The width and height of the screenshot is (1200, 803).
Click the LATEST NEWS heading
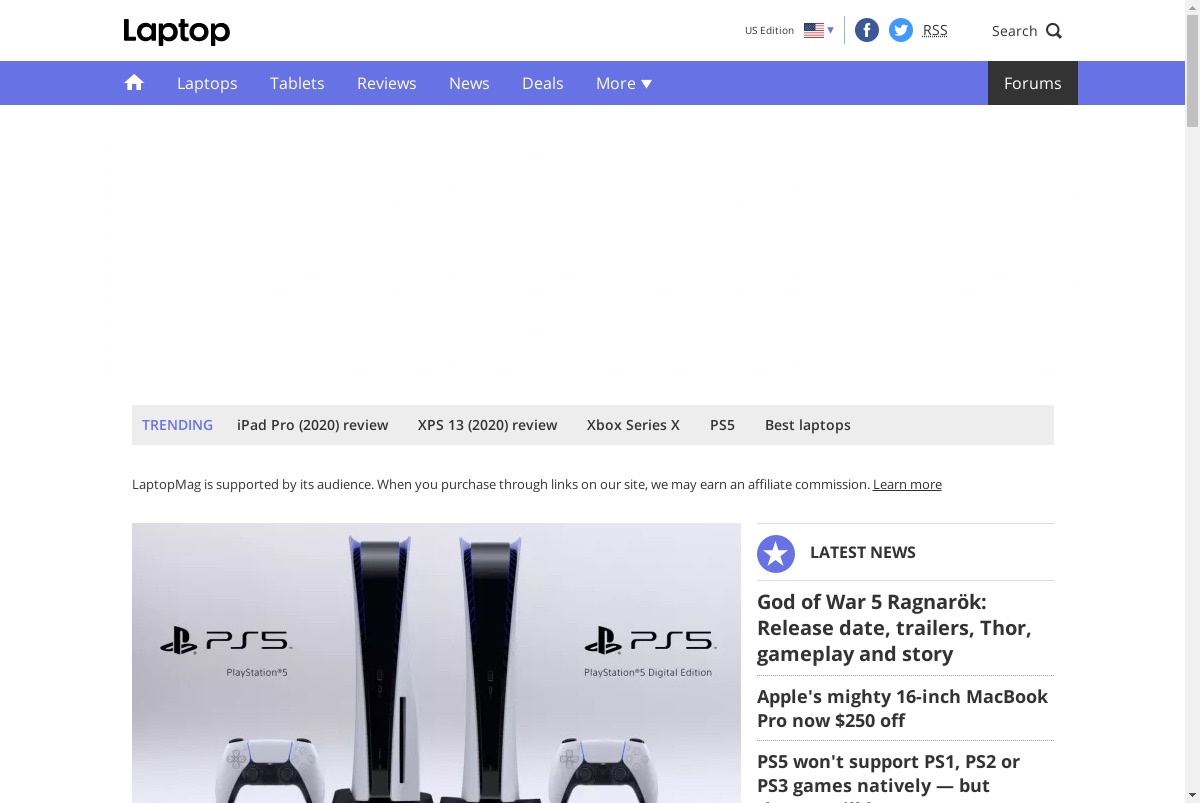point(863,552)
